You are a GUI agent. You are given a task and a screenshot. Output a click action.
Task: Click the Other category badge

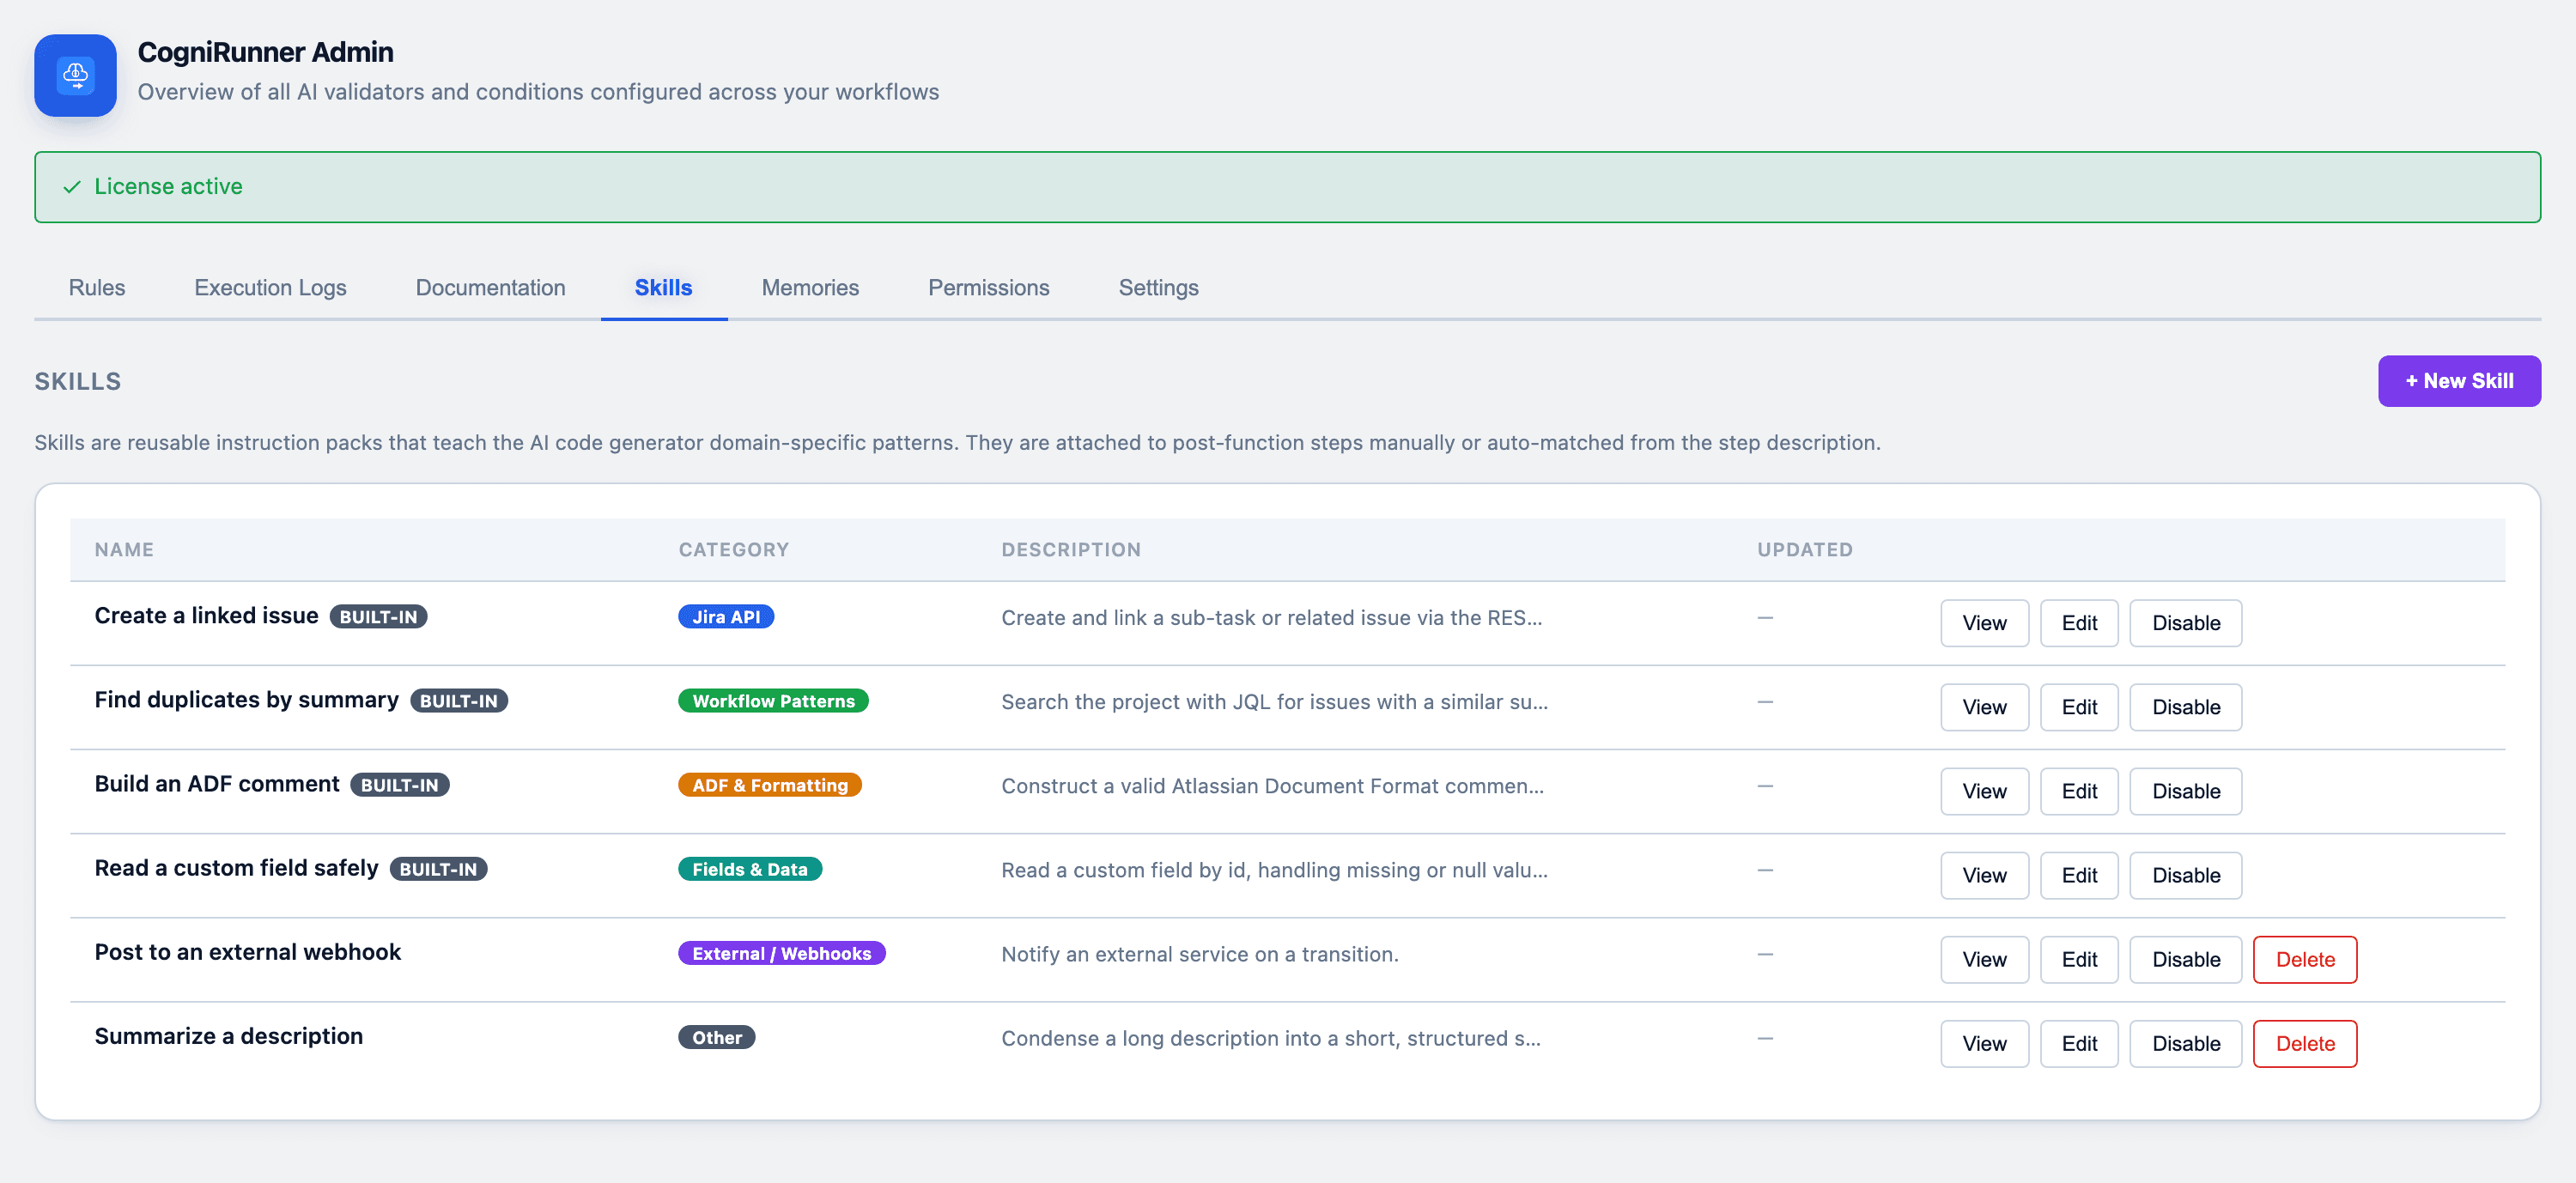[x=717, y=1037]
